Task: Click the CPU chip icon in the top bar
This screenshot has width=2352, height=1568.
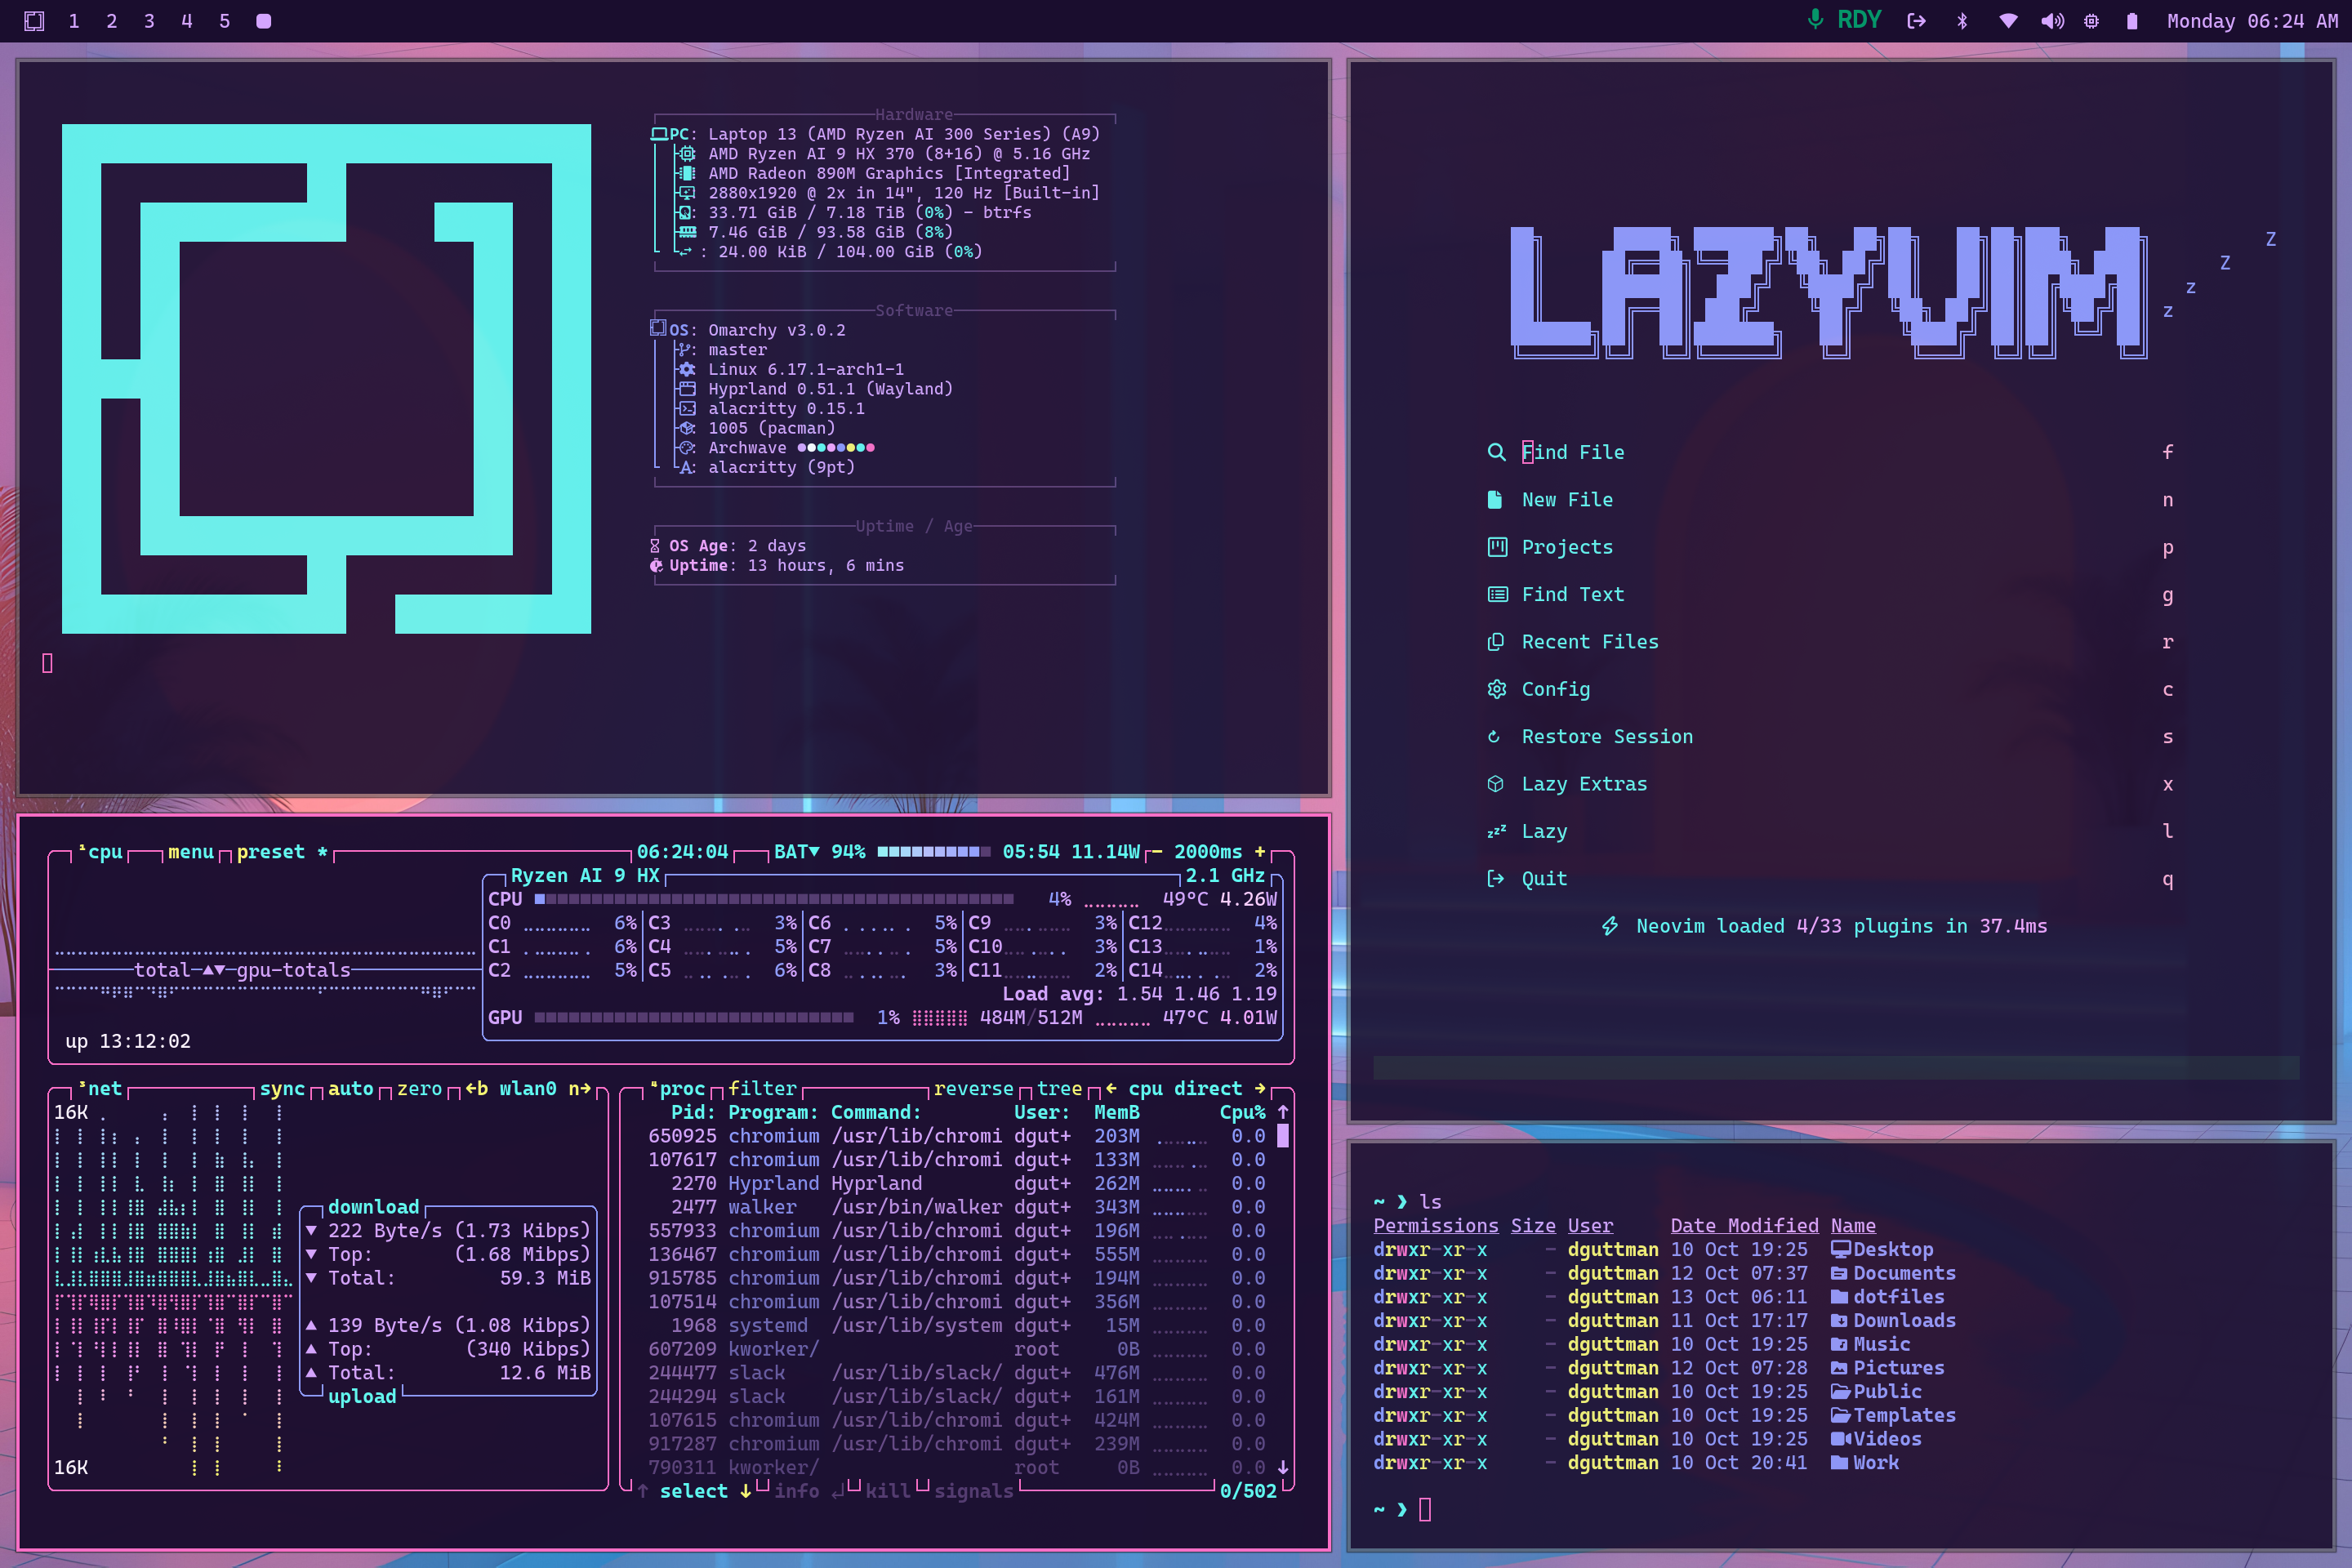Action: coord(2092,21)
